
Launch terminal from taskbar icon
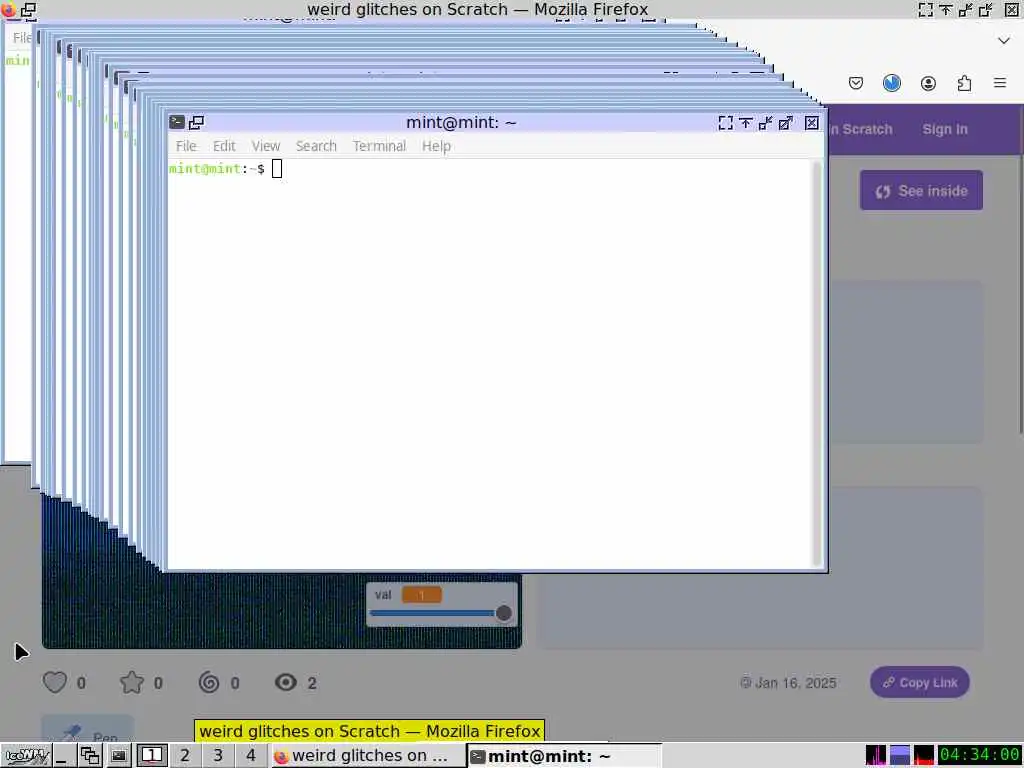point(118,756)
